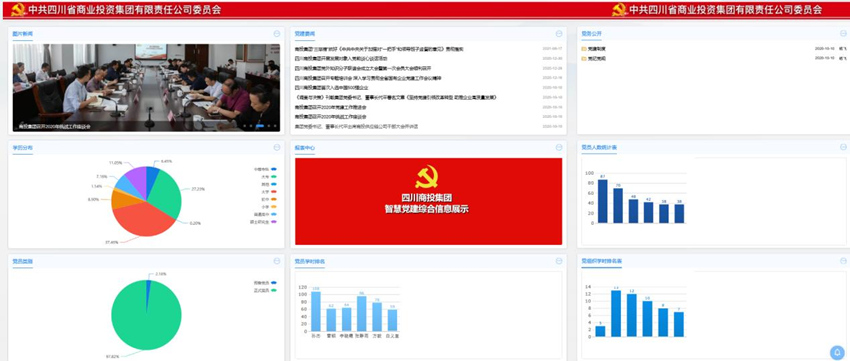Select the 党建要闻 panel title tab
The height and width of the screenshot is (361, 850).
click(x=305, y=34)
